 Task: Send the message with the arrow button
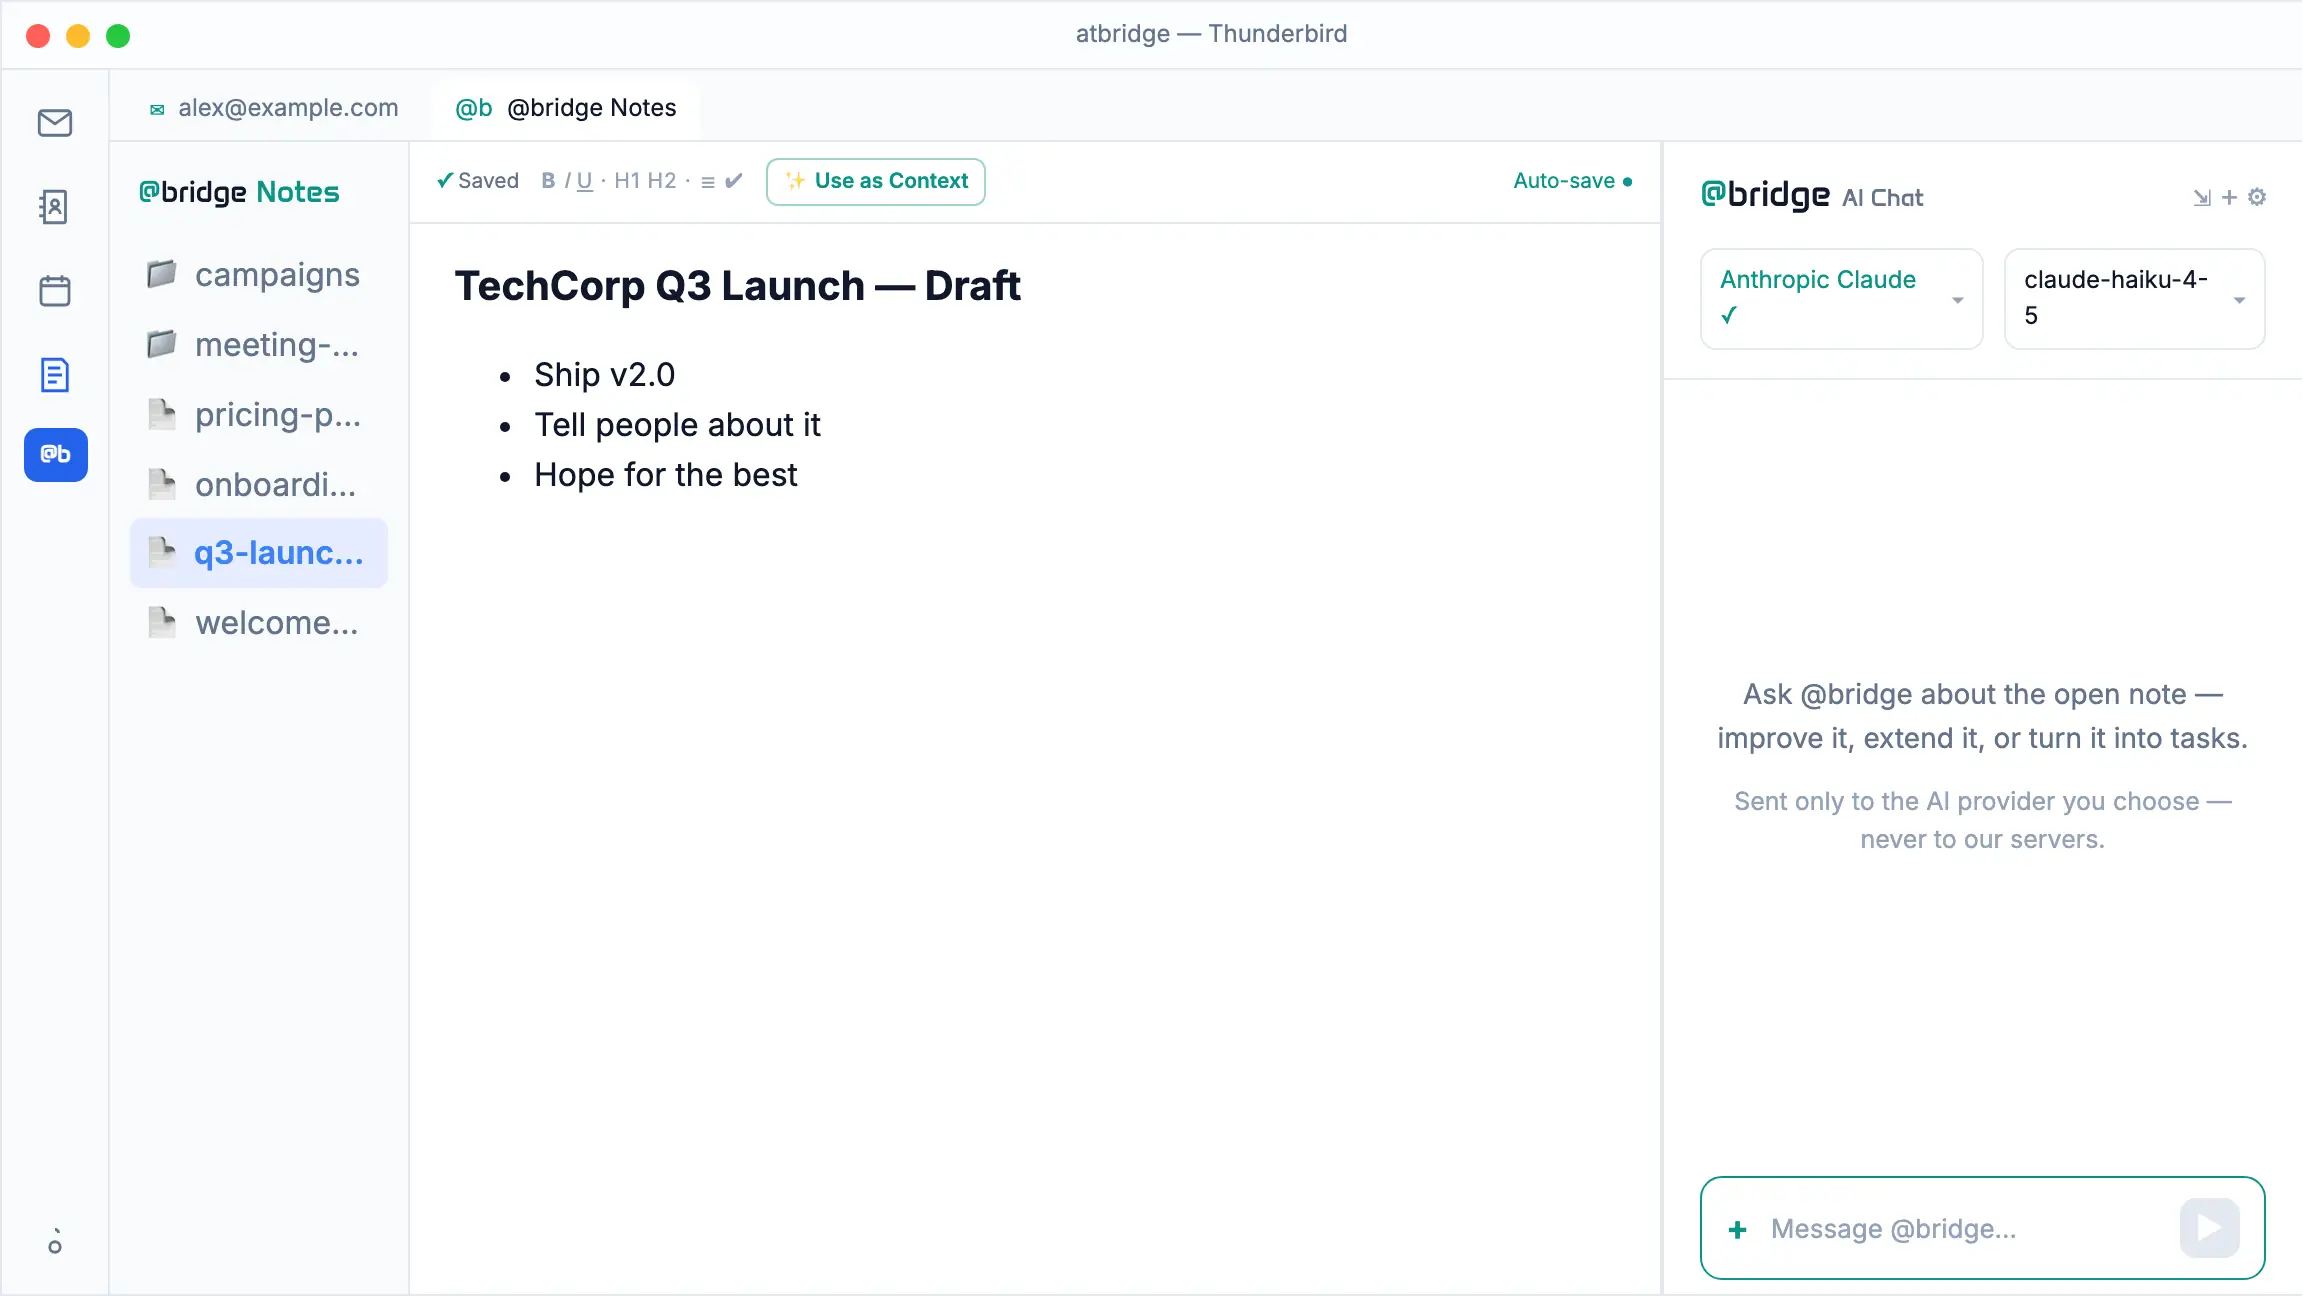tap(2210, 1228)
